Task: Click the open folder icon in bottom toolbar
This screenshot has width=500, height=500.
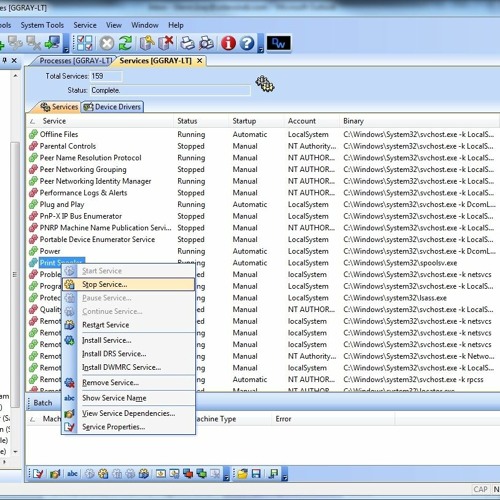Action: pyautogui.click(x=243, y=473)
